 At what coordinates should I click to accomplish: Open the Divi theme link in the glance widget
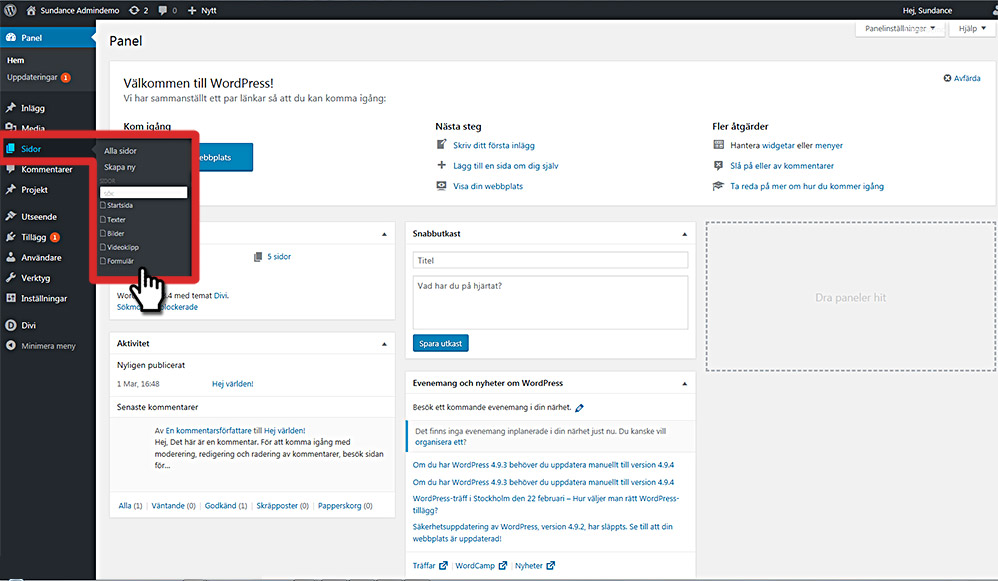pyautogui.click(x=220, y=296)
